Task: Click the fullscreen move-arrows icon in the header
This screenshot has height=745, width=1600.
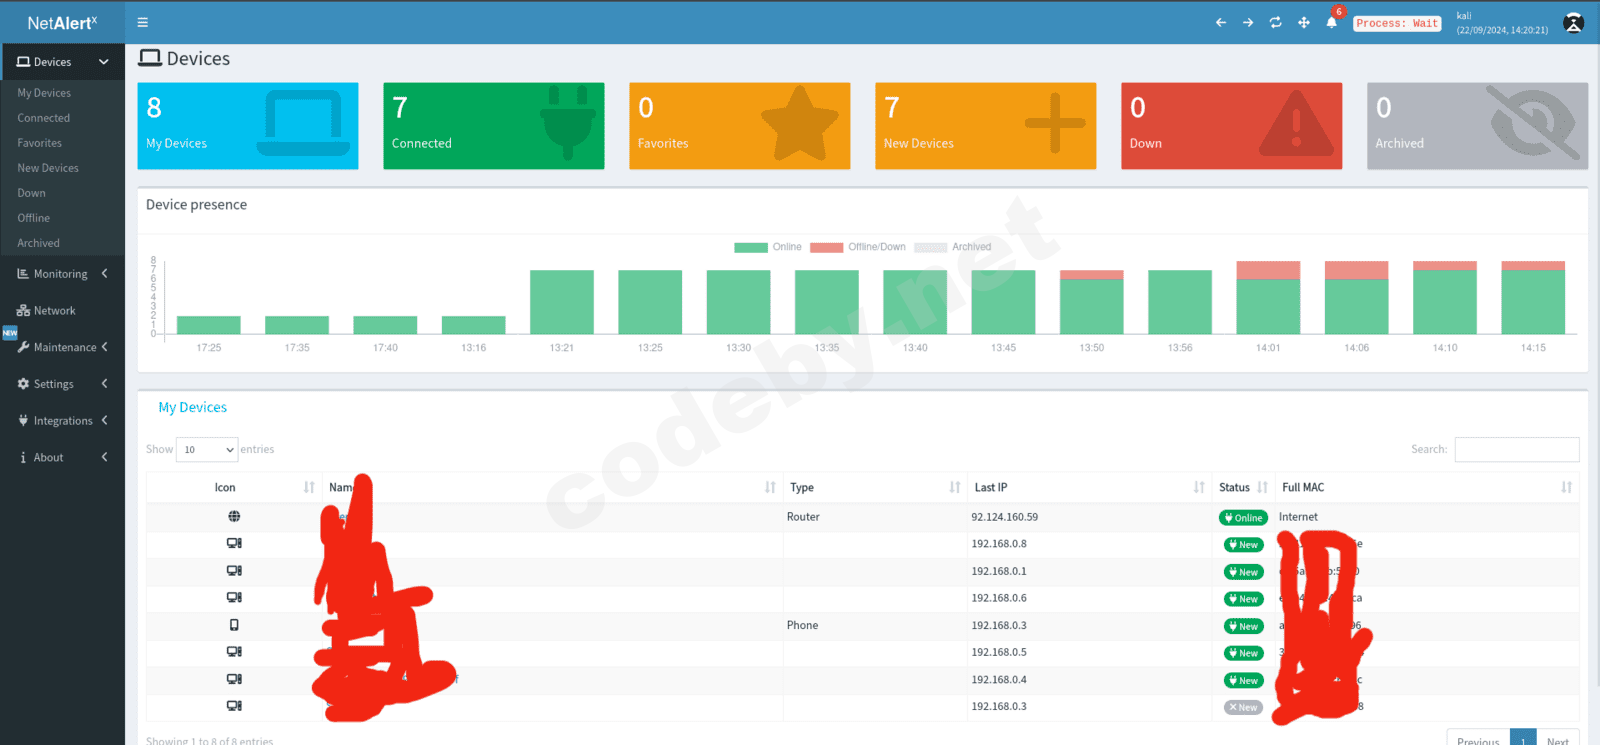Action: [1303, 22]
